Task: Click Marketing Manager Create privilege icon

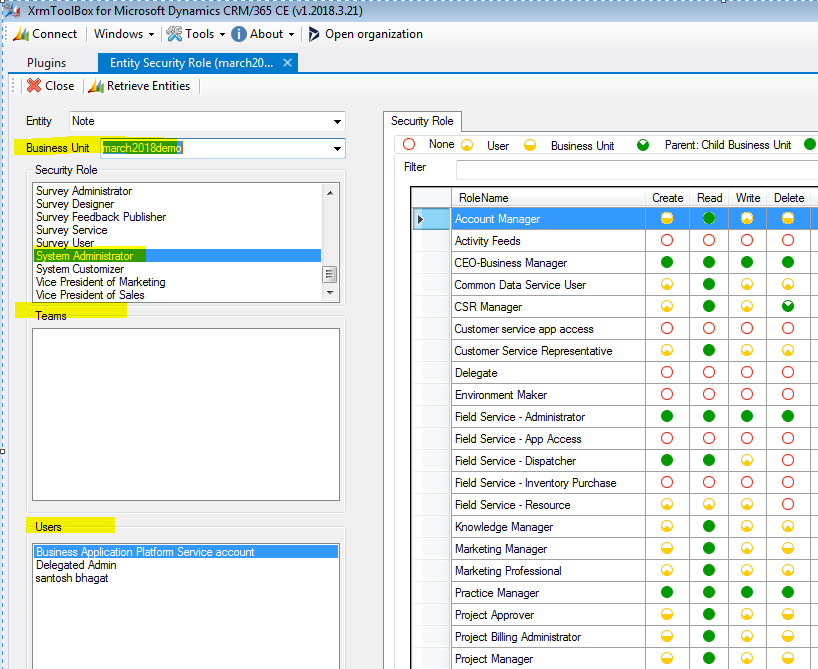Action: point(667,548)
